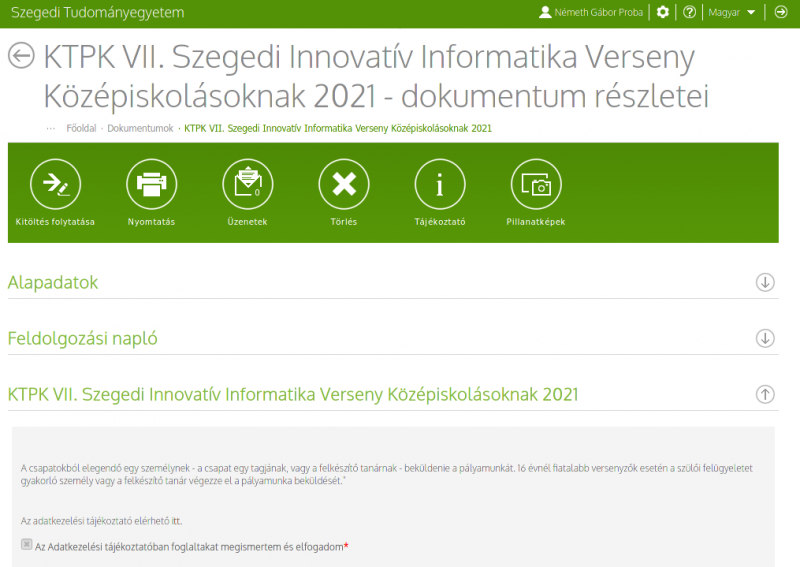Click the 'itt' data policy link
The height and width of the screenshot is (567, 800).
coord(176,521)
